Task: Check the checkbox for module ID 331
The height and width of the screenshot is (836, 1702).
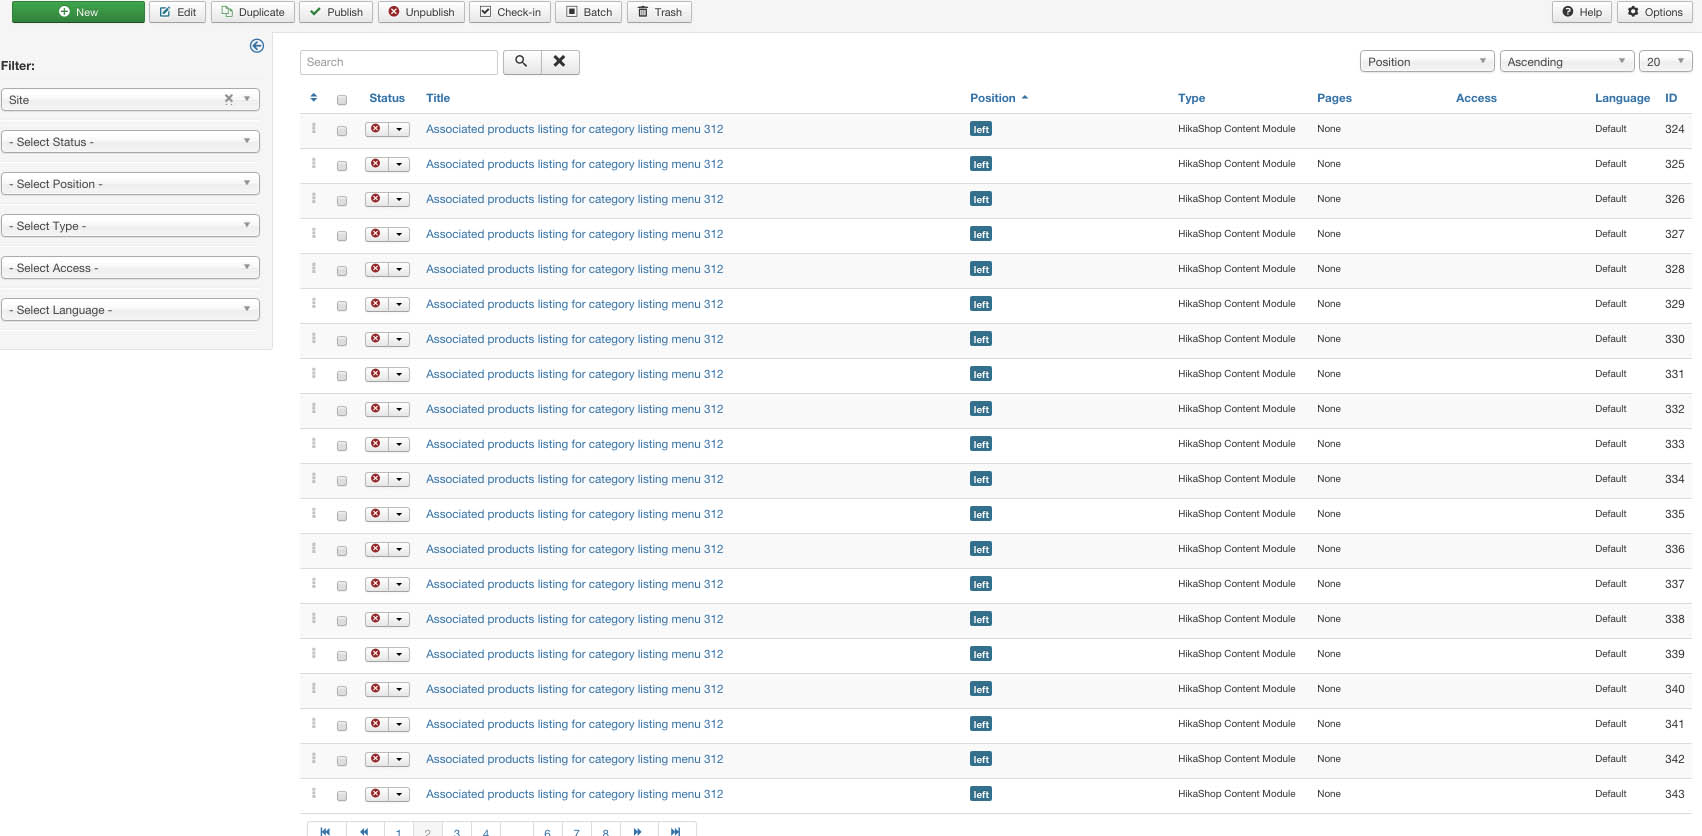Action: 342,376
